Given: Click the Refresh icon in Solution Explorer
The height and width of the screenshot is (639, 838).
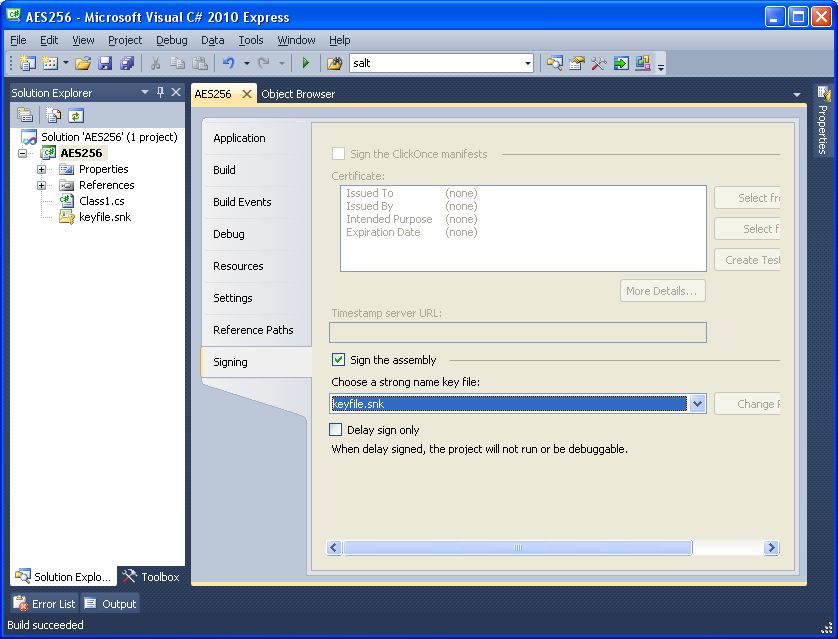Looking at the screenshot, I should click(x=76, y=115).
